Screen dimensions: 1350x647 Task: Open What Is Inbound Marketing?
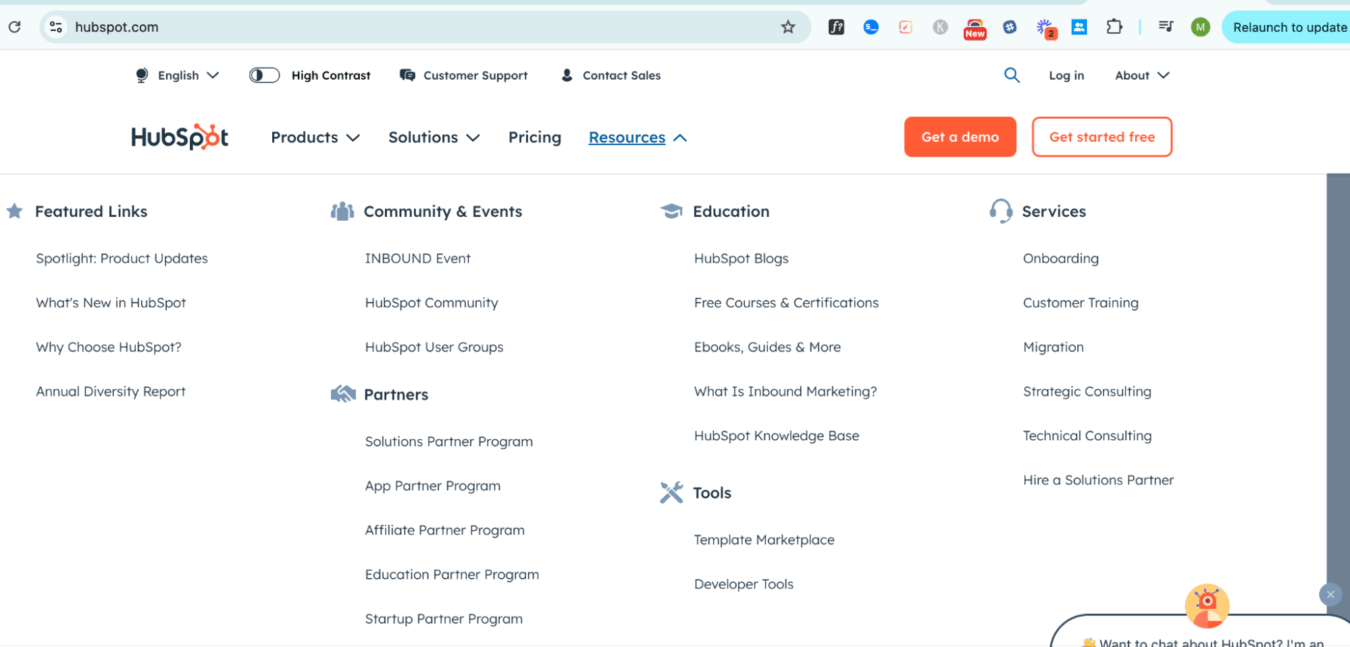click(x=785, y=391)
